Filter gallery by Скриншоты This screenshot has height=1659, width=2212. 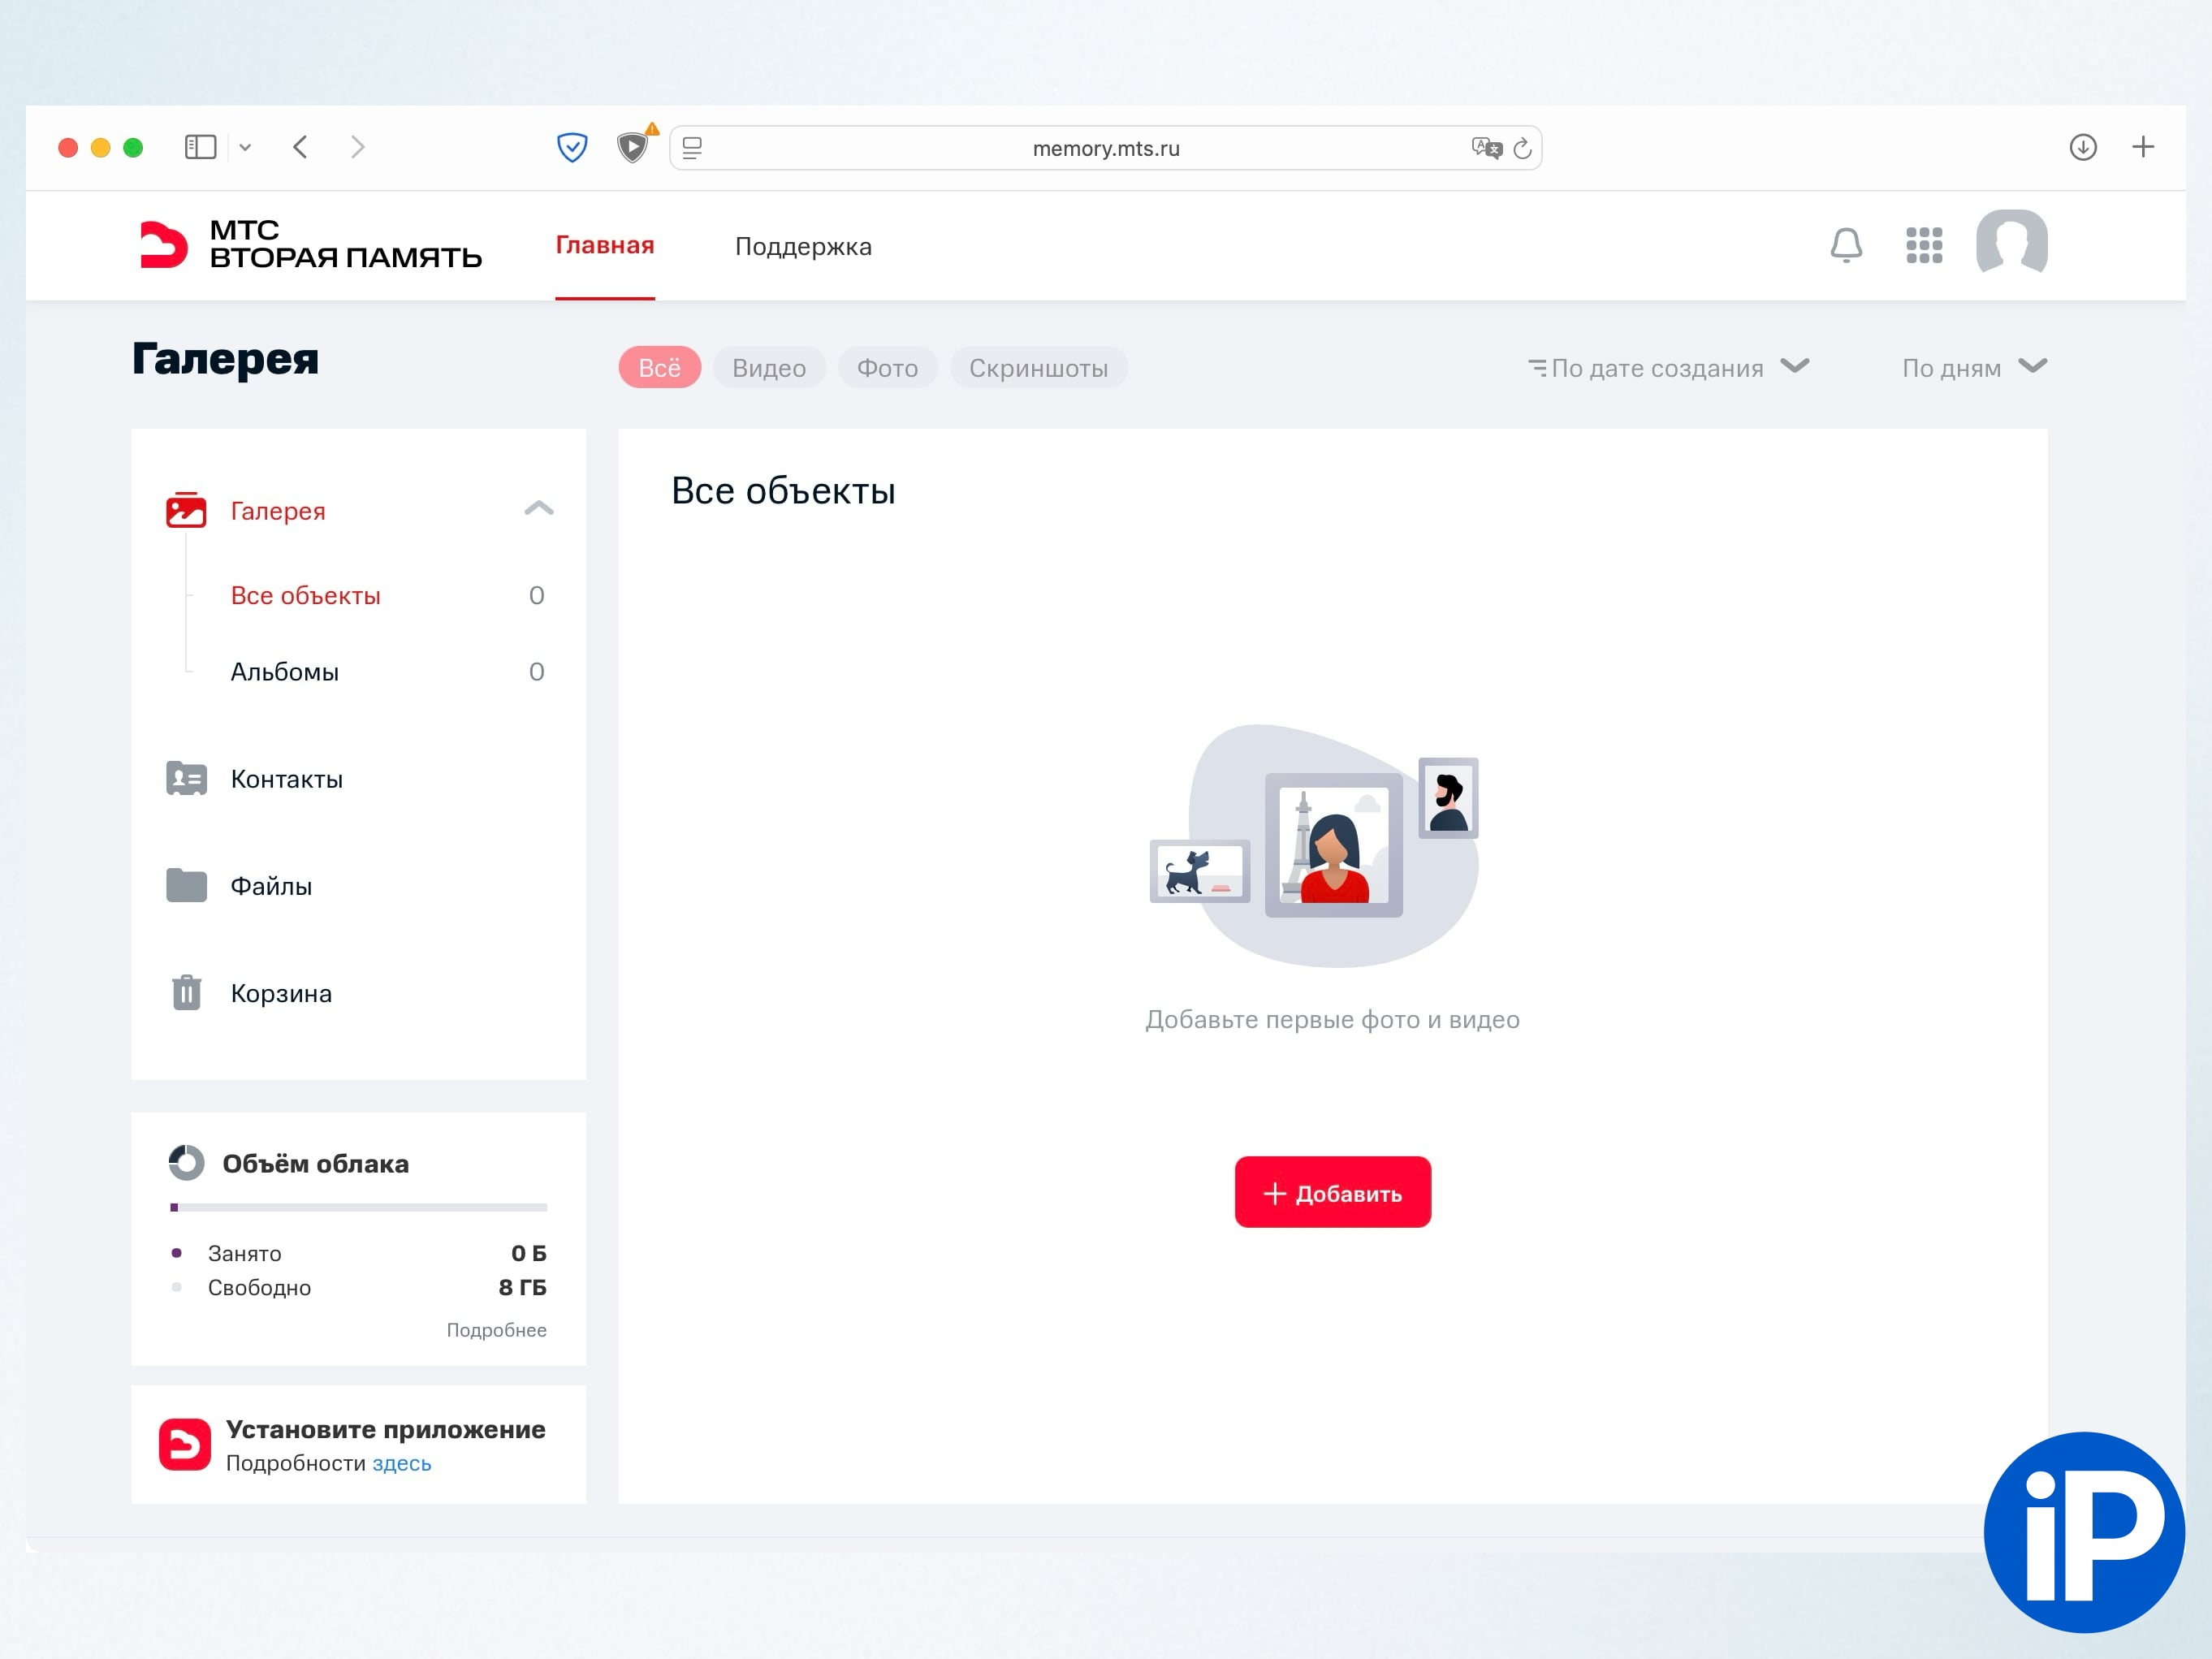pos(1038,368)
